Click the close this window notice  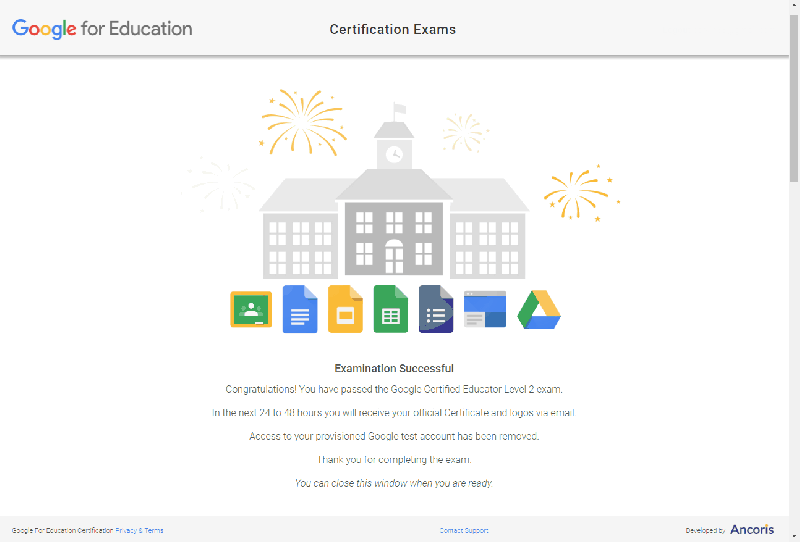coord(394,483)
